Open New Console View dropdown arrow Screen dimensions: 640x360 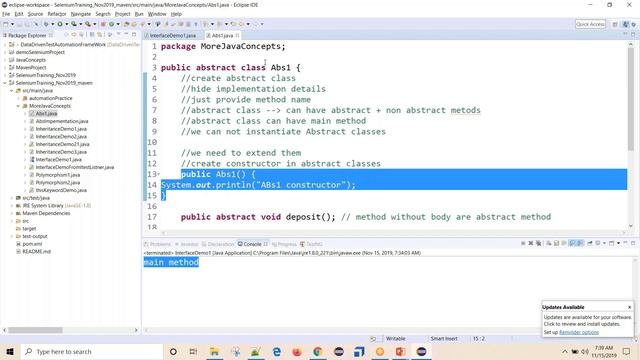[x=618, y=243]
